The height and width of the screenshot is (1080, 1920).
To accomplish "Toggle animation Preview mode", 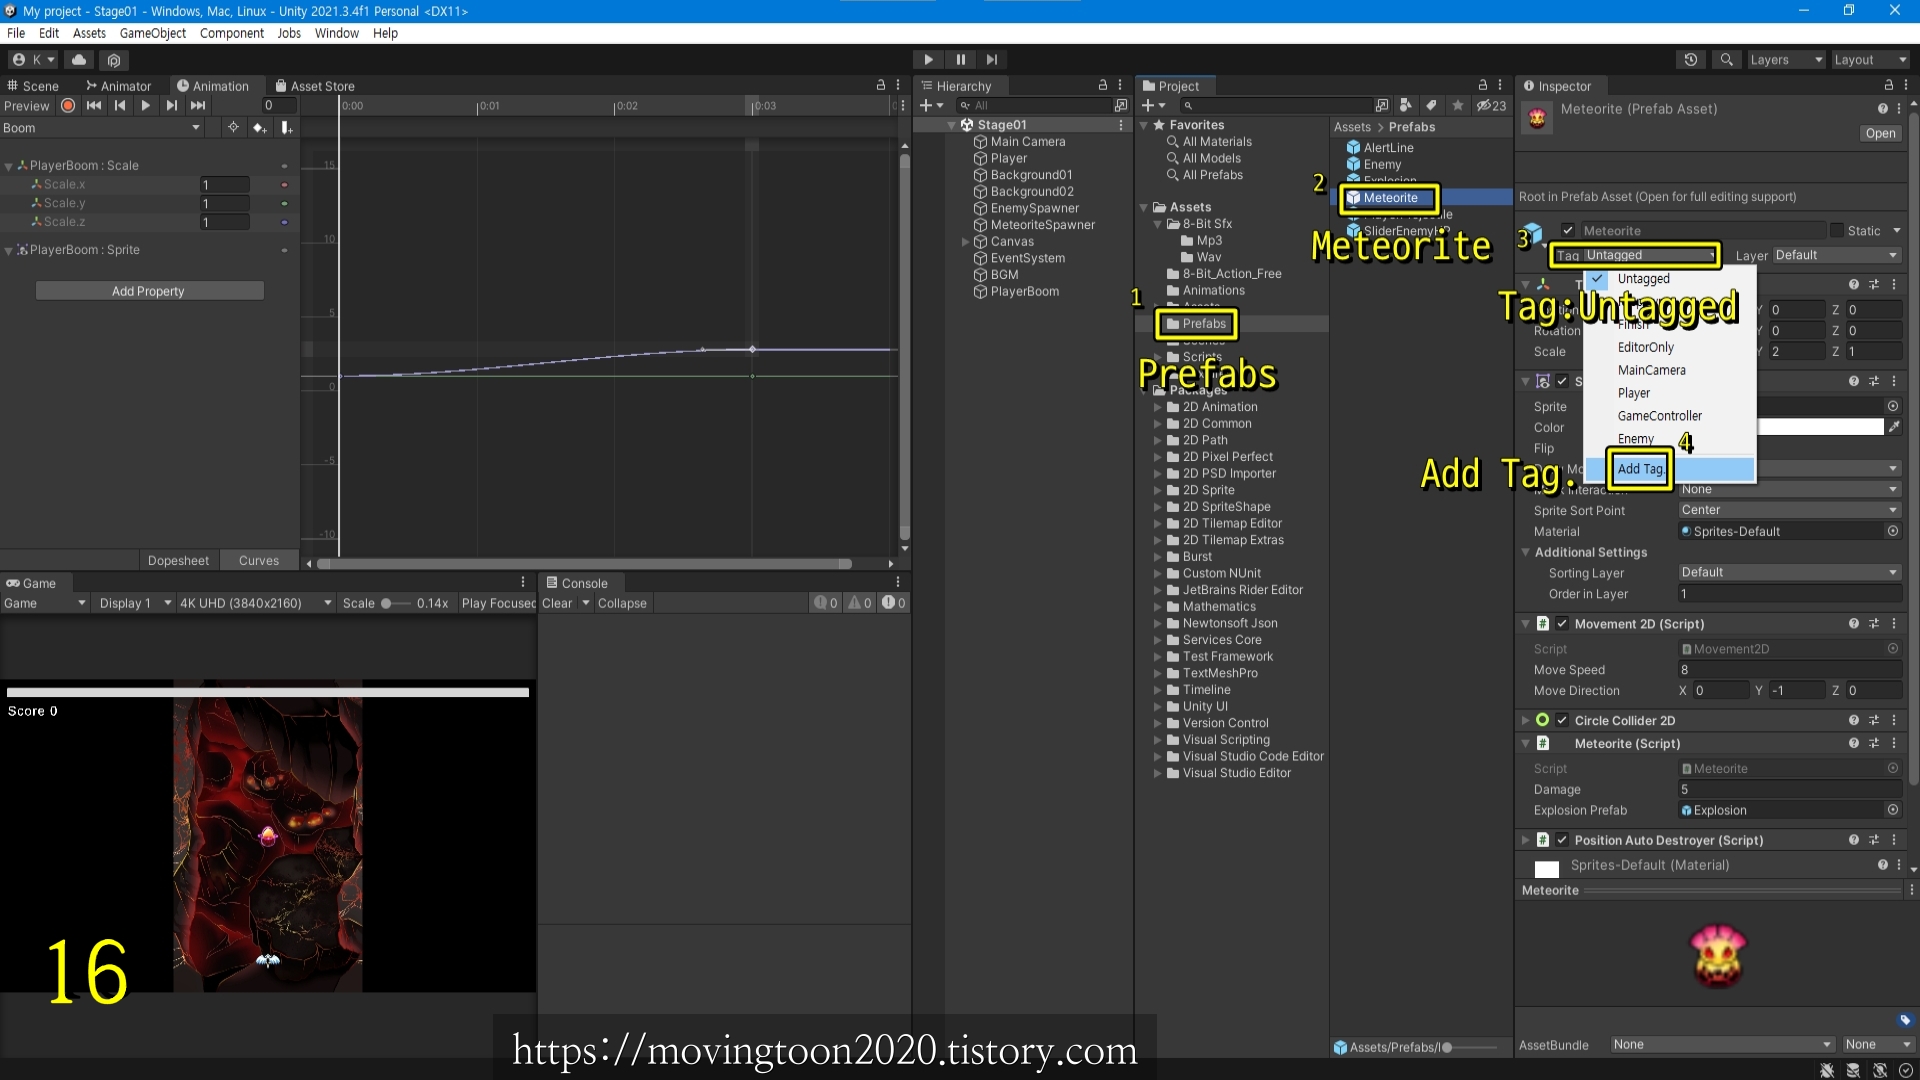I will (x=27, y=106).
